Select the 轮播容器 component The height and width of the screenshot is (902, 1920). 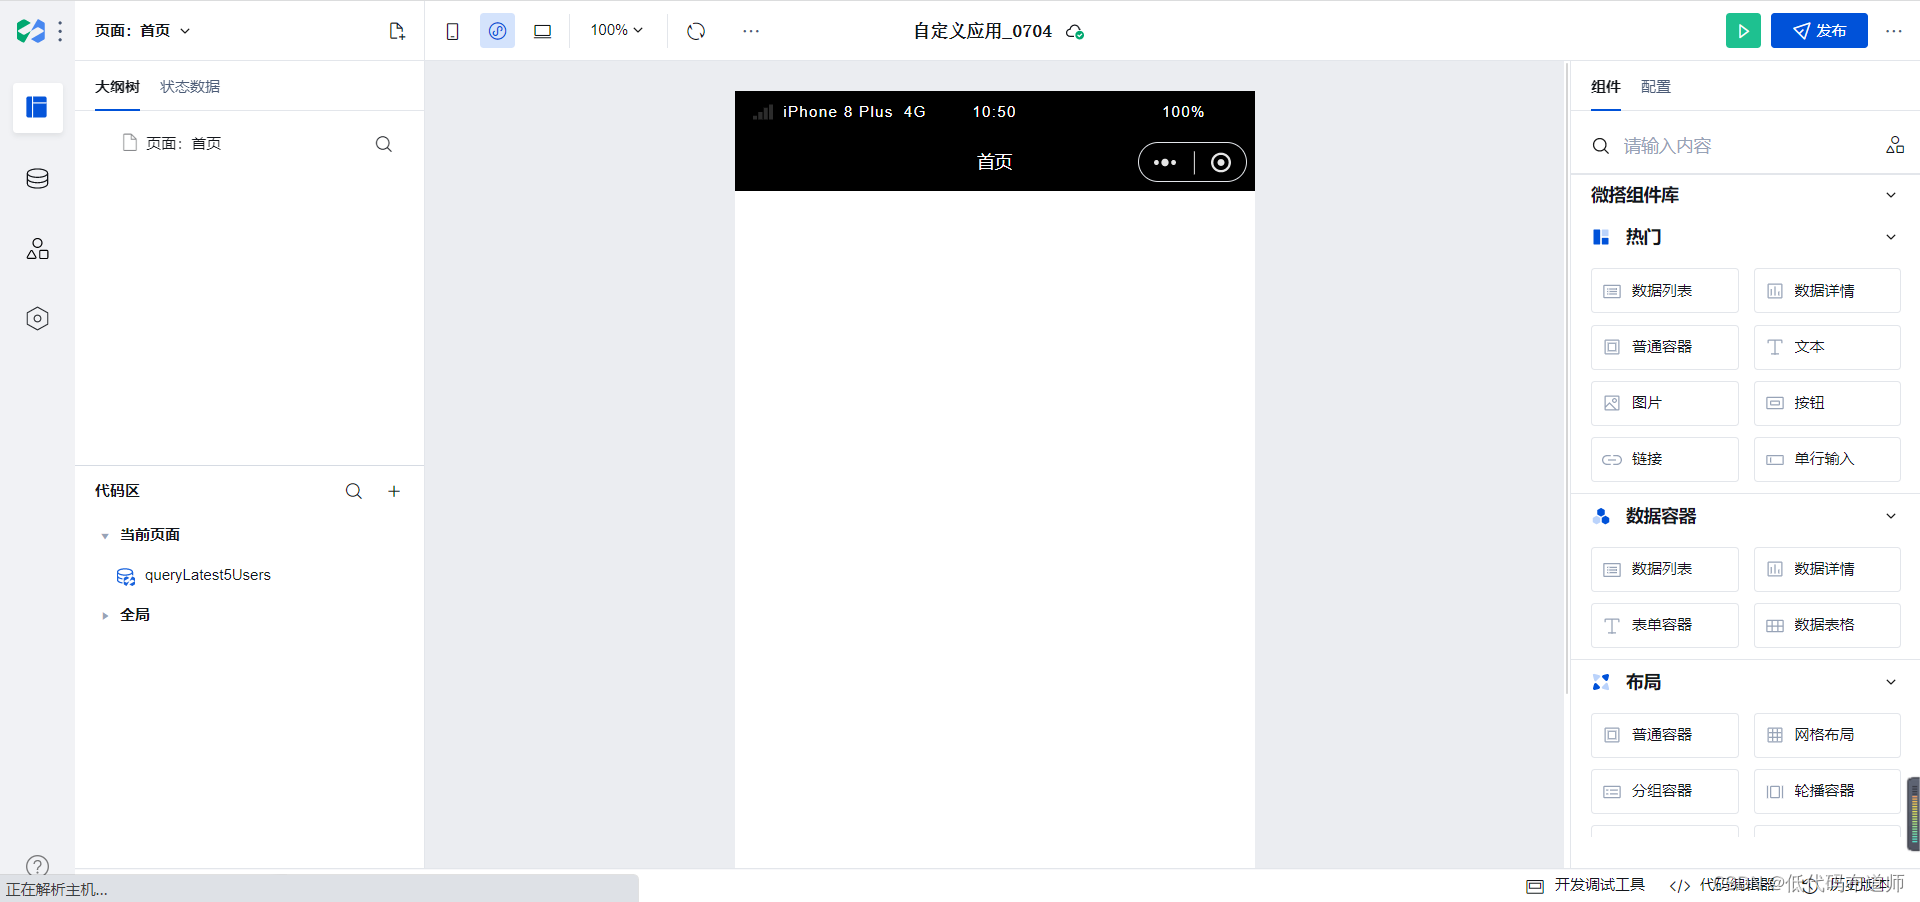pyautogui.click(x=1827, y=791)
